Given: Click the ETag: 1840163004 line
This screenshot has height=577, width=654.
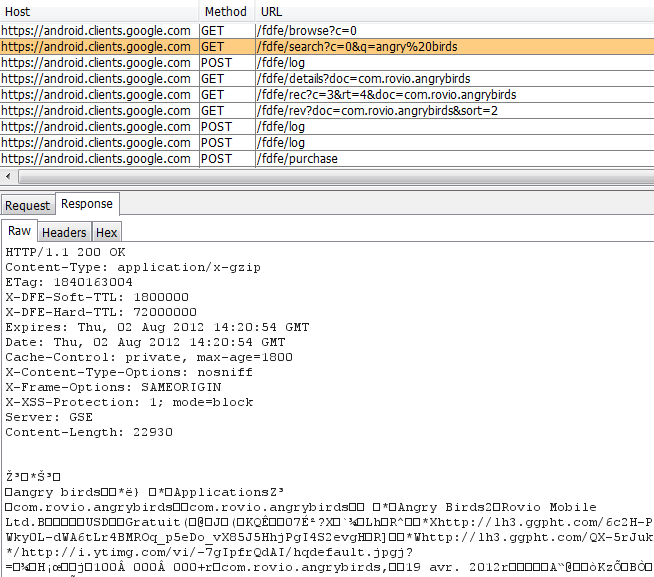Looking at the screenshot, I should 69,282.
